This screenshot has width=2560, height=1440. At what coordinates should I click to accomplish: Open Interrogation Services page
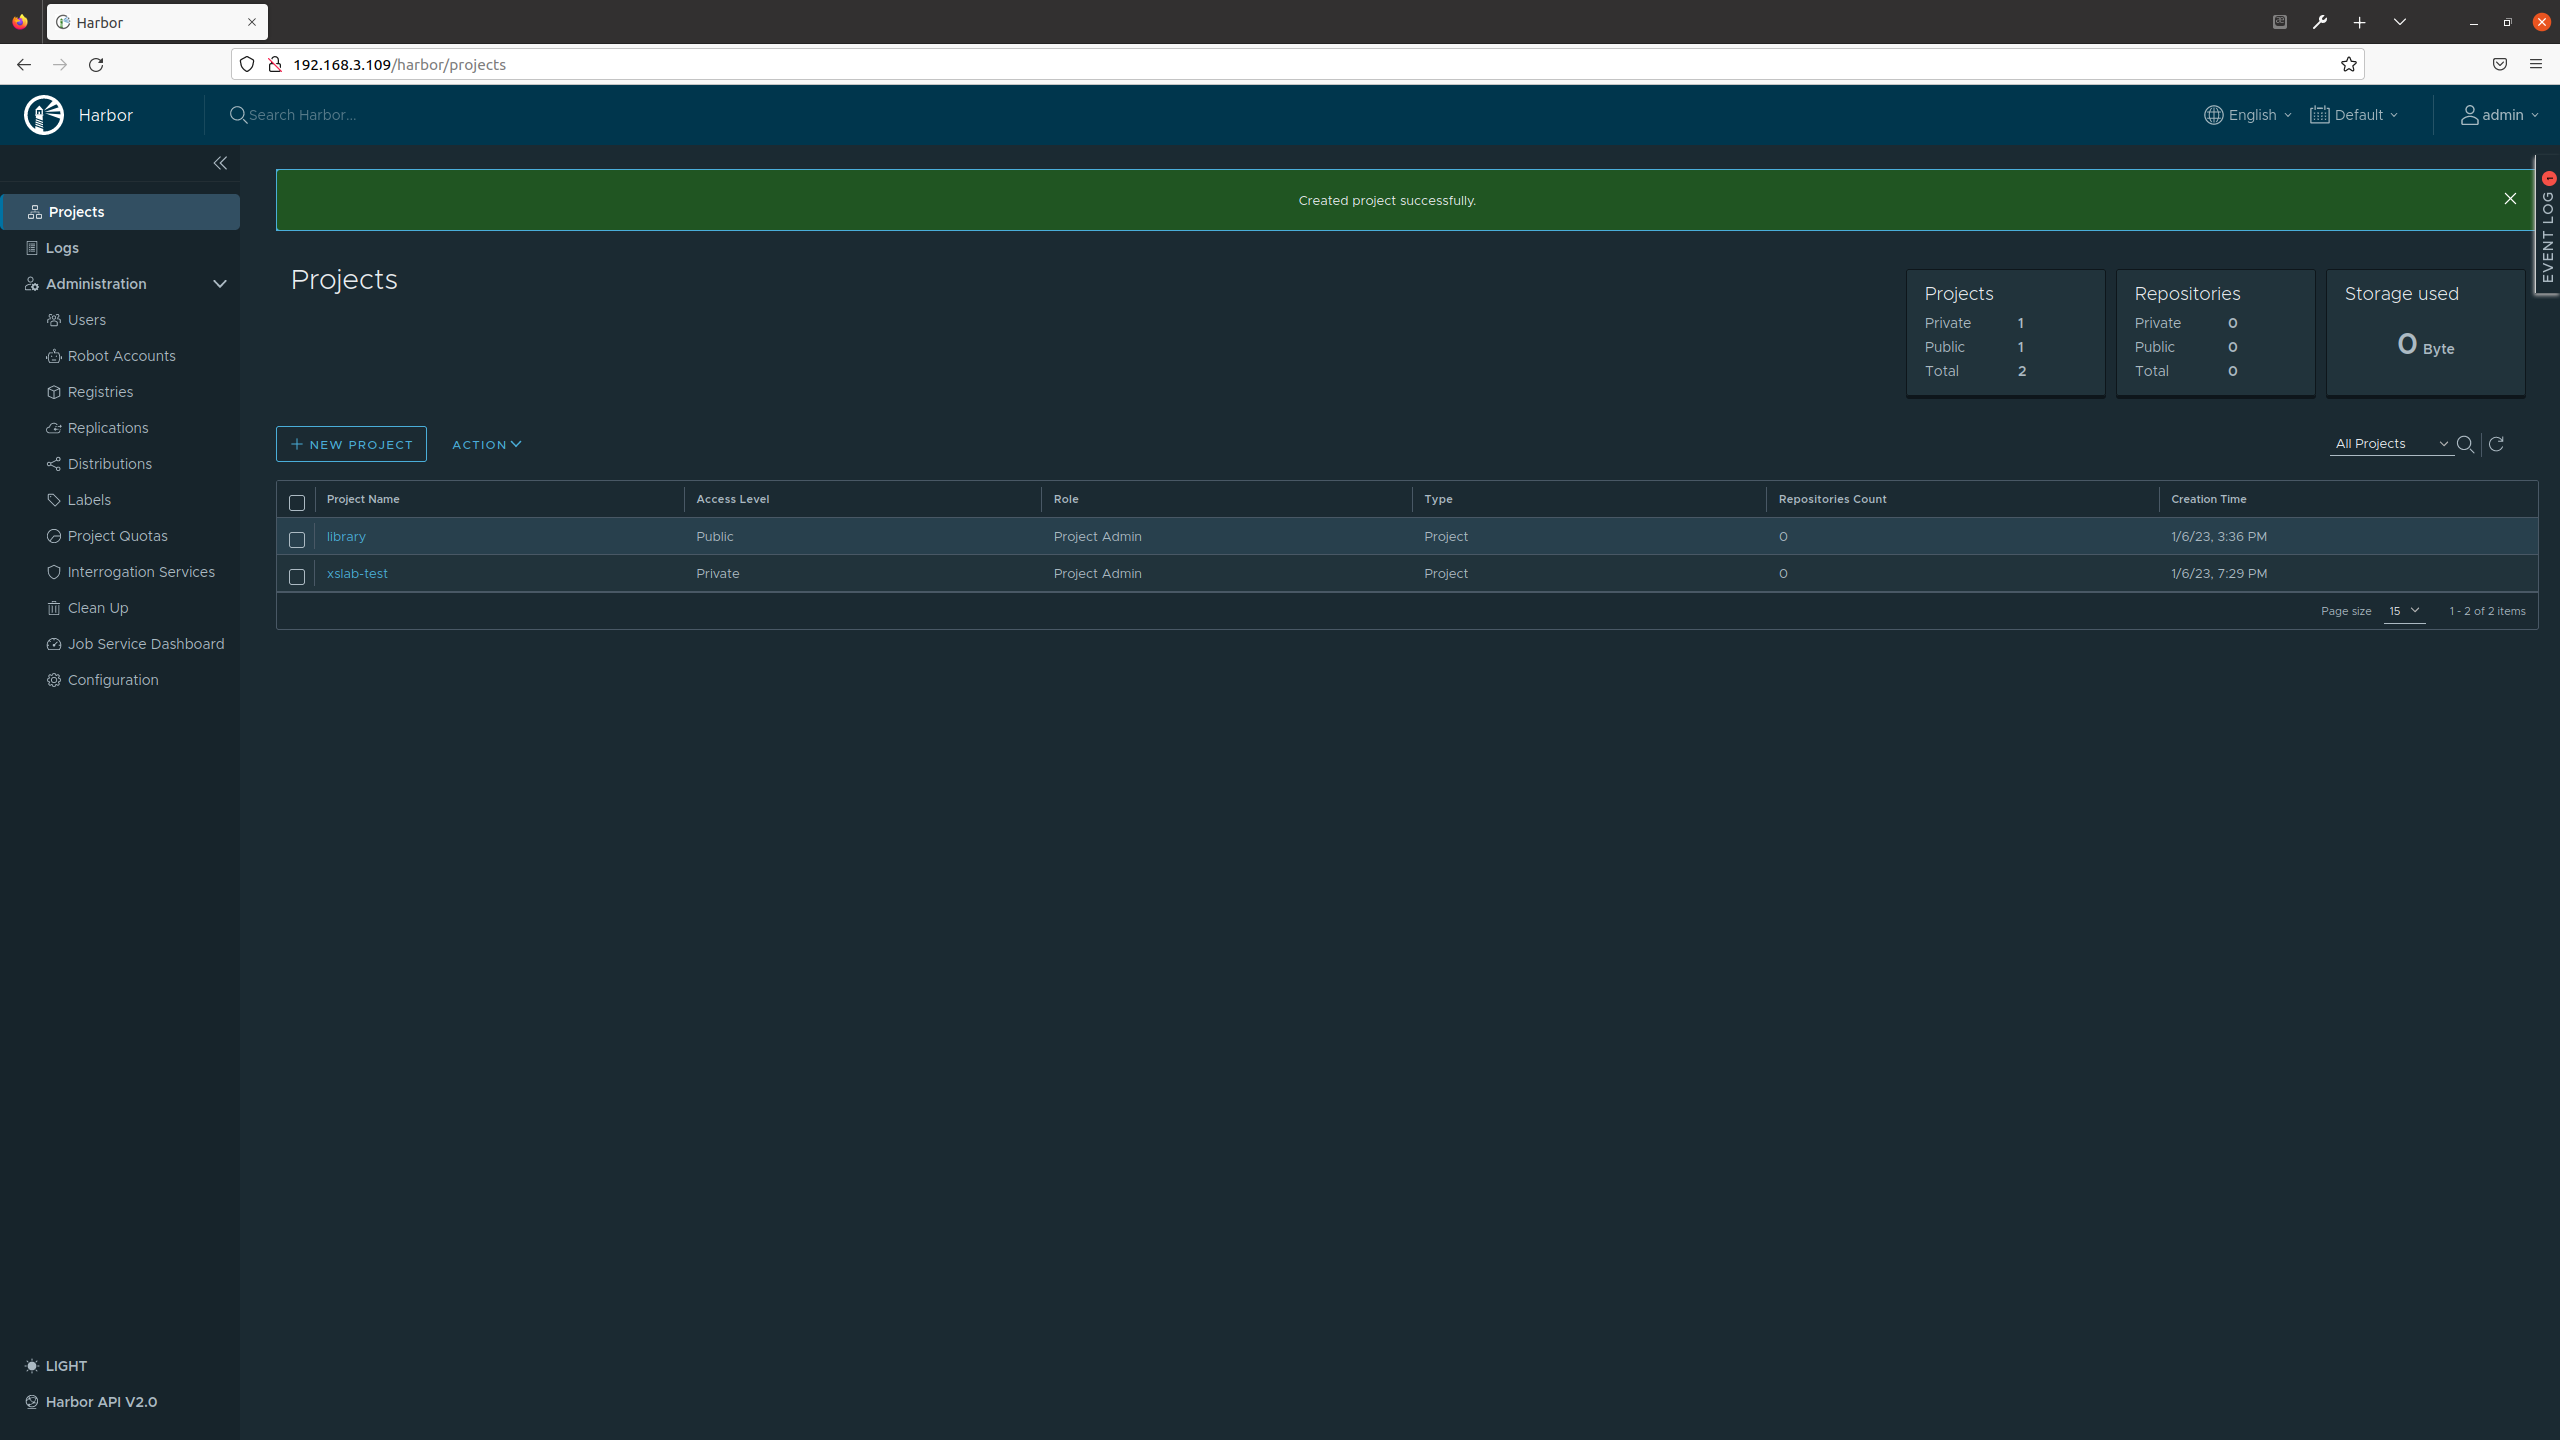(140, 572)
